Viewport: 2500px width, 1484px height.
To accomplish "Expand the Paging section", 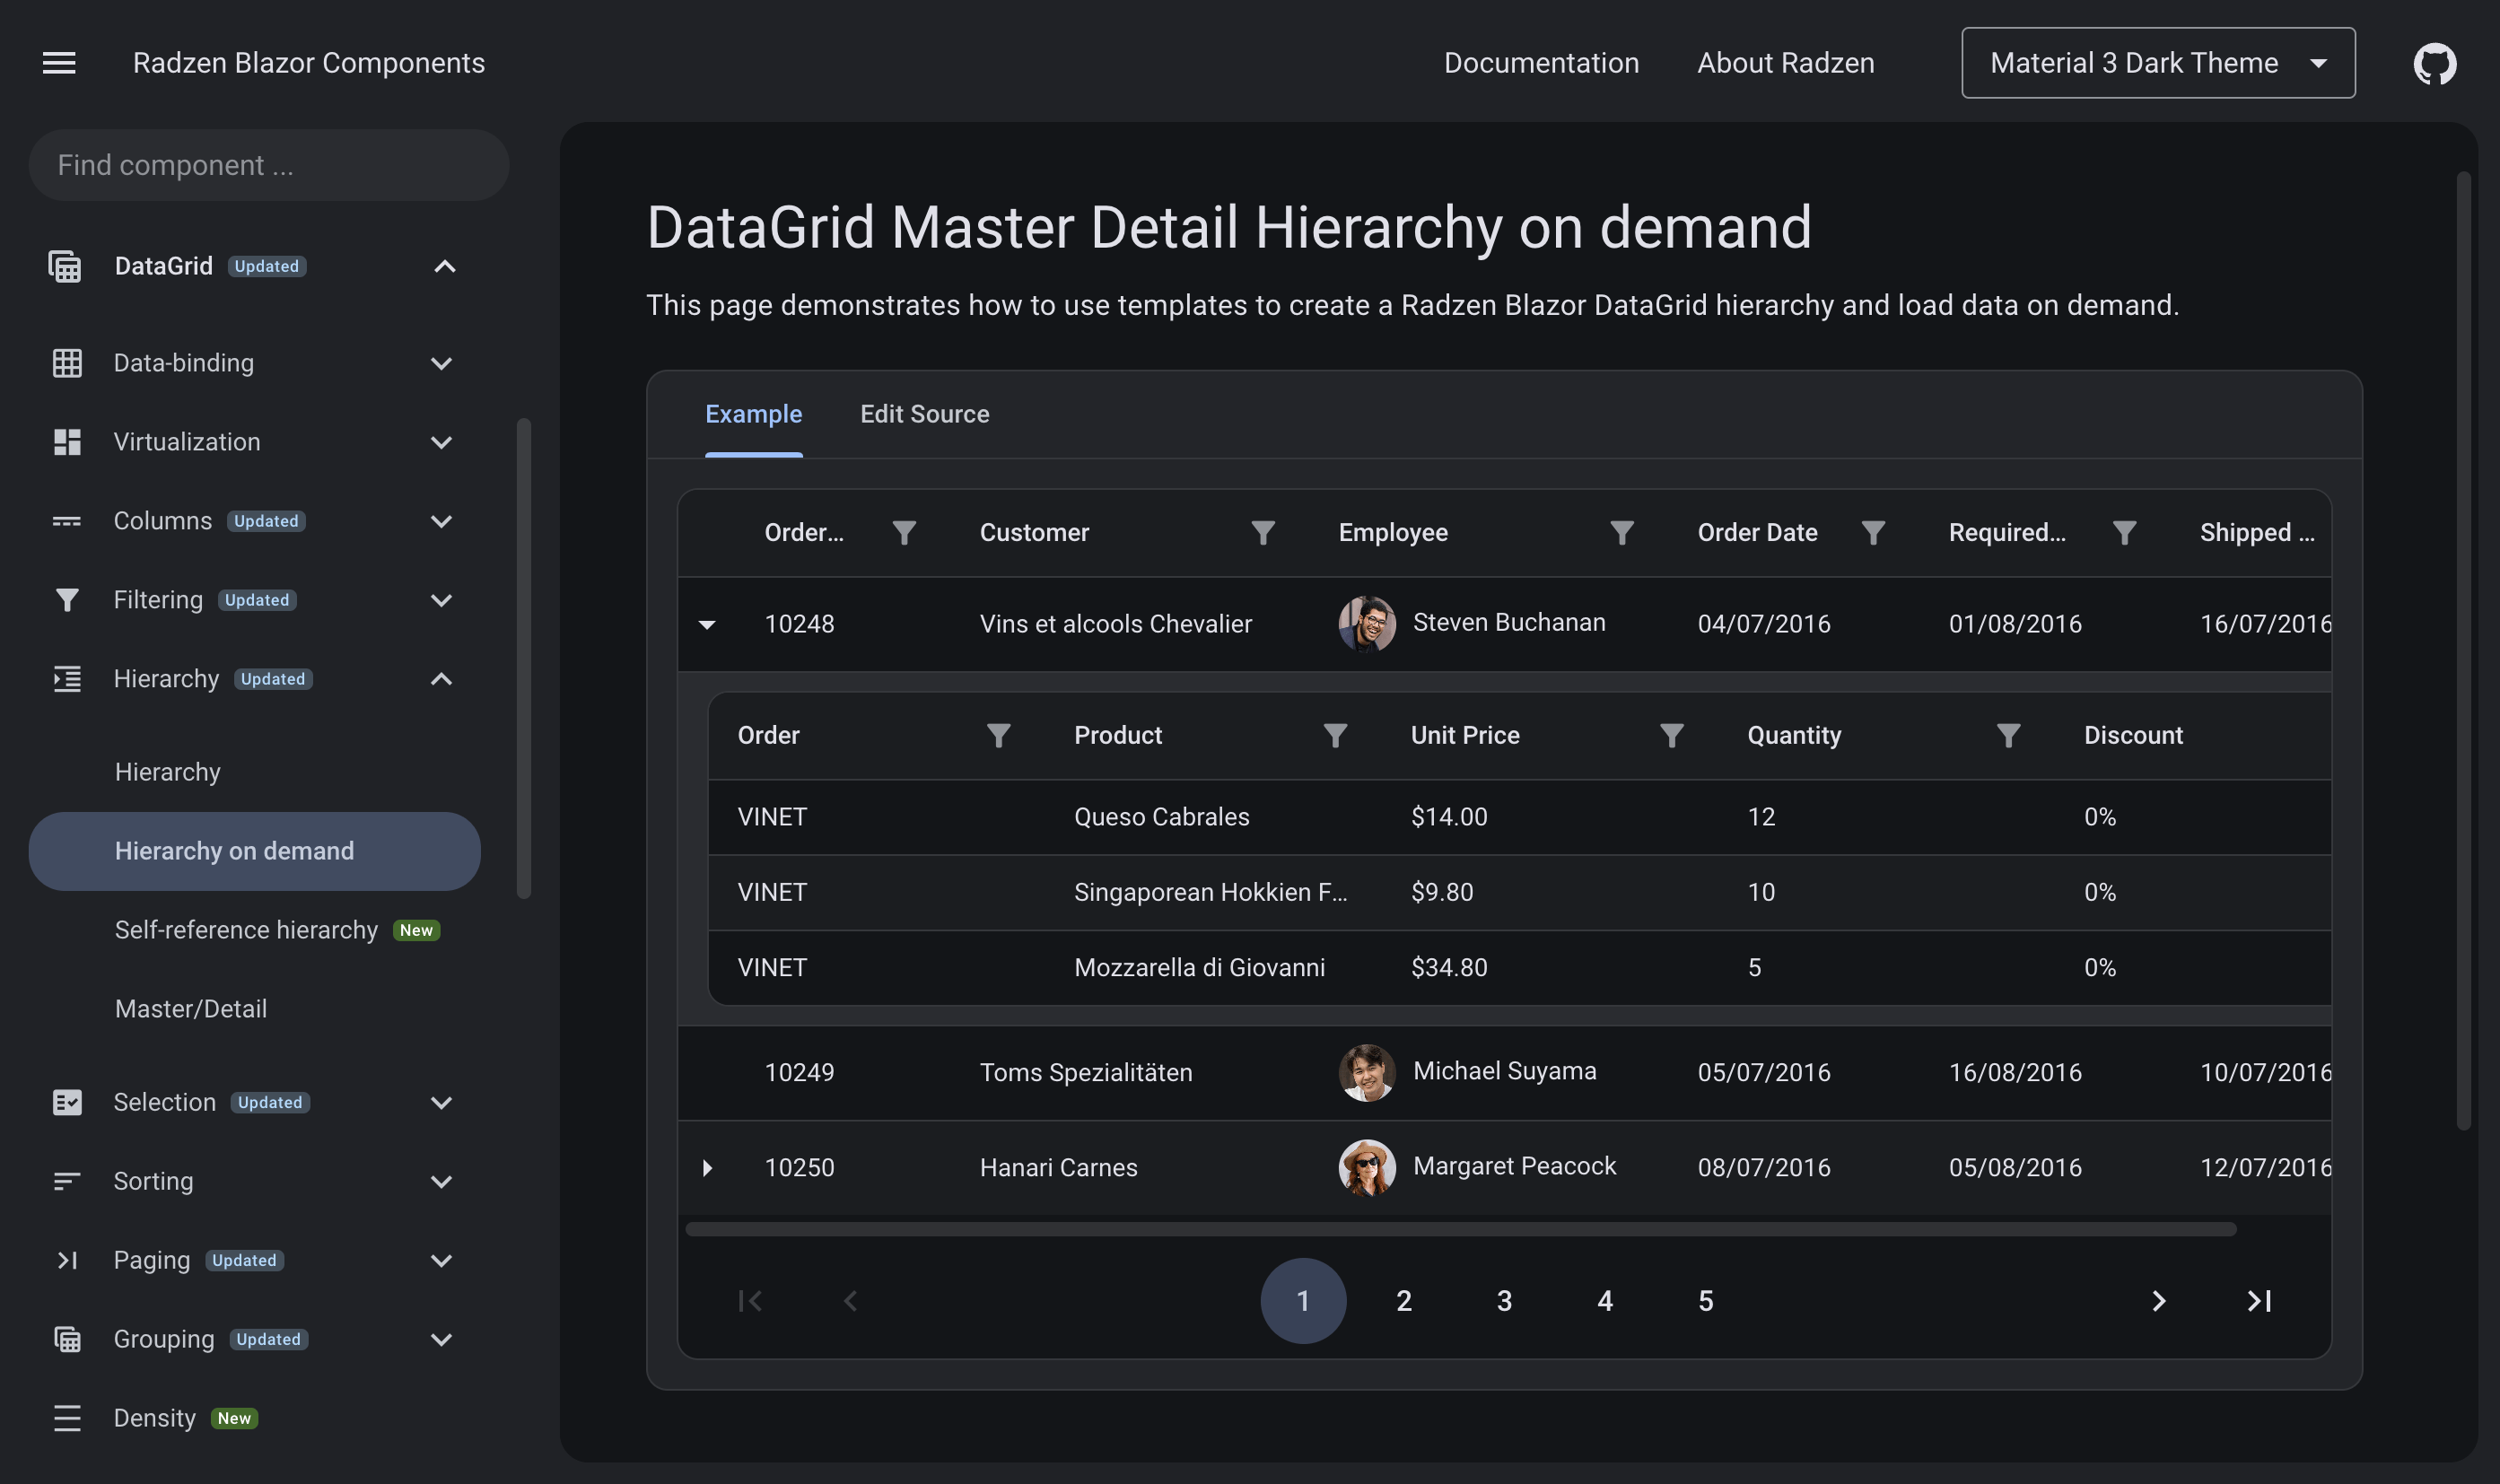I will (441, 1260).
